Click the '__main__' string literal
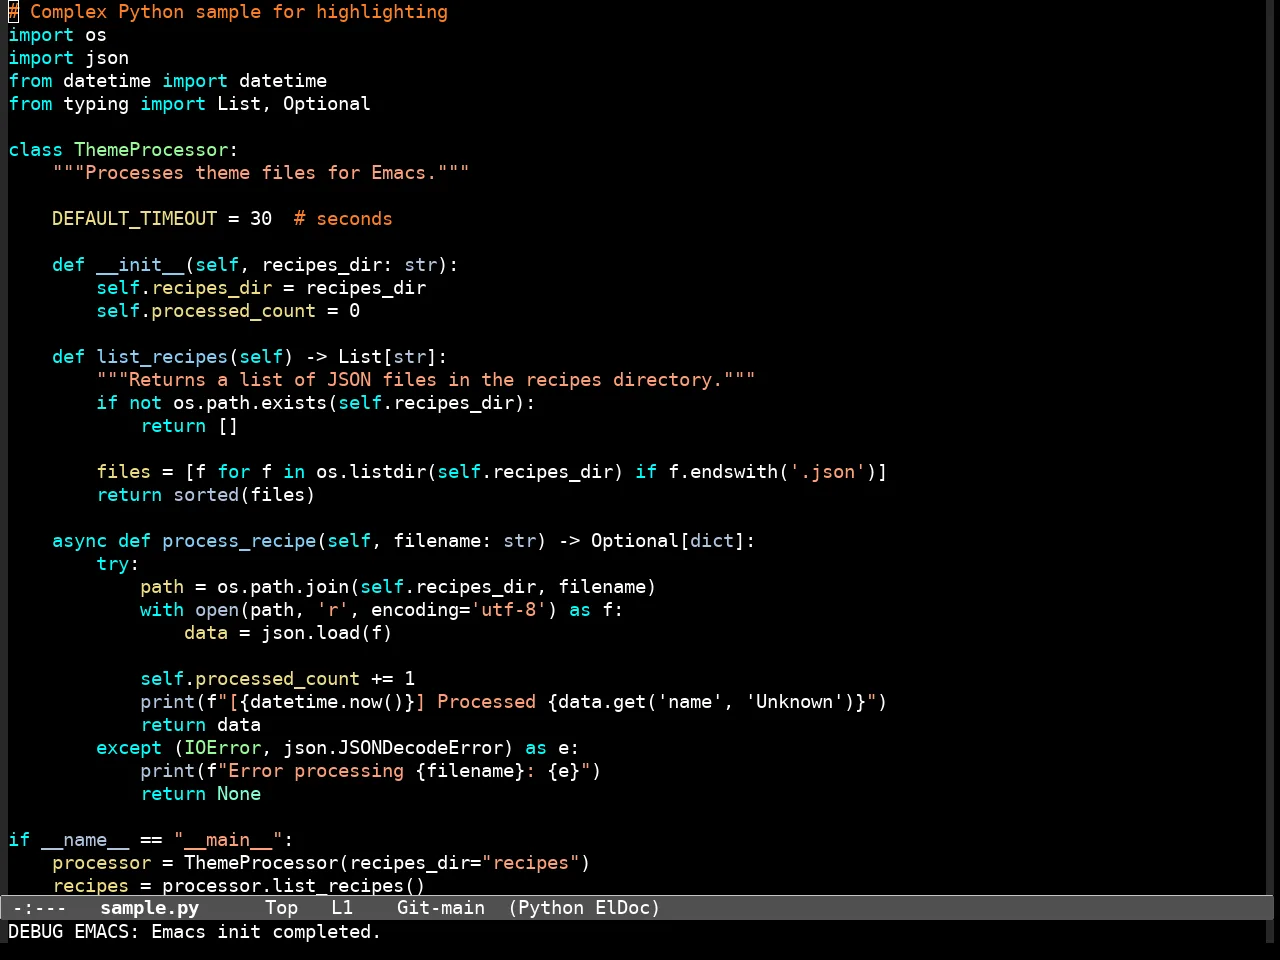 [x=228, y=840]
